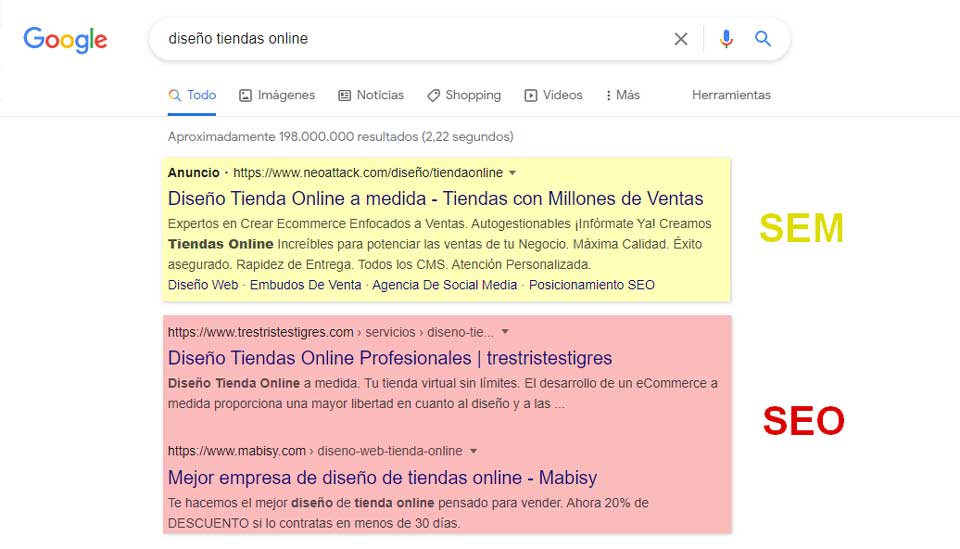Viewport: 960px width, 549px height.
Task: Clear the search box with the X icon
Action: click(x=681, y=39)
